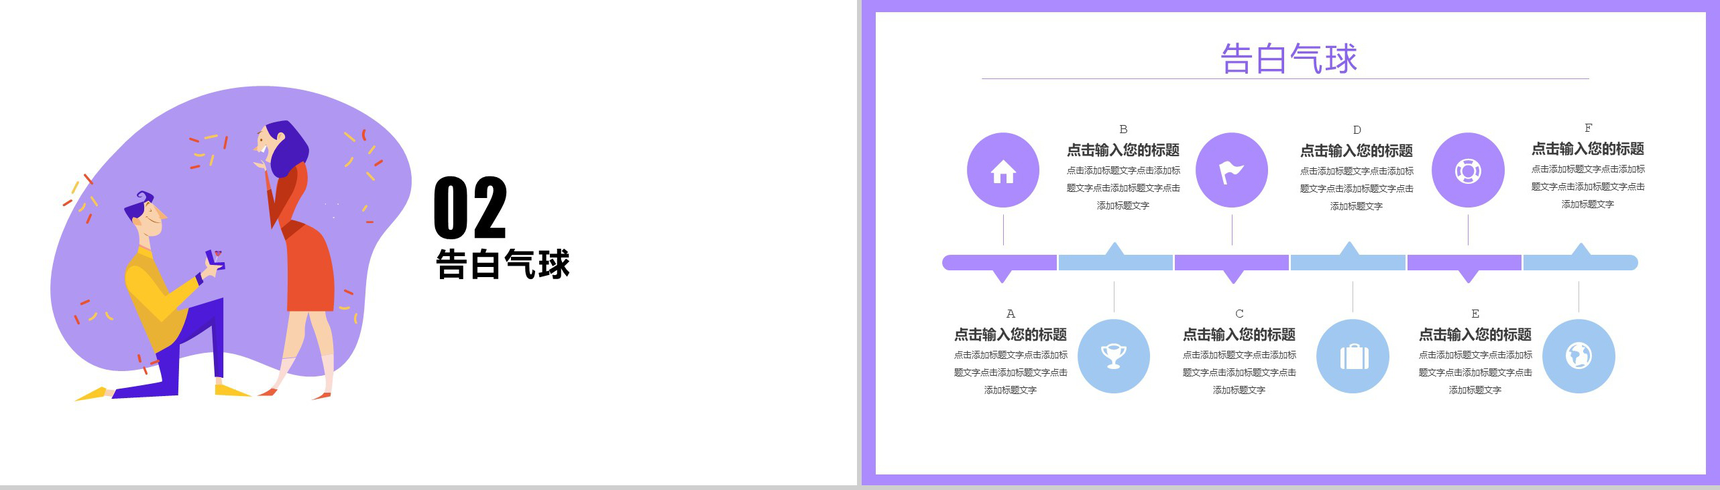Select the title placeholder under letter D
The height and width of the screenshot is (490, 1720).
point(1356,151)
